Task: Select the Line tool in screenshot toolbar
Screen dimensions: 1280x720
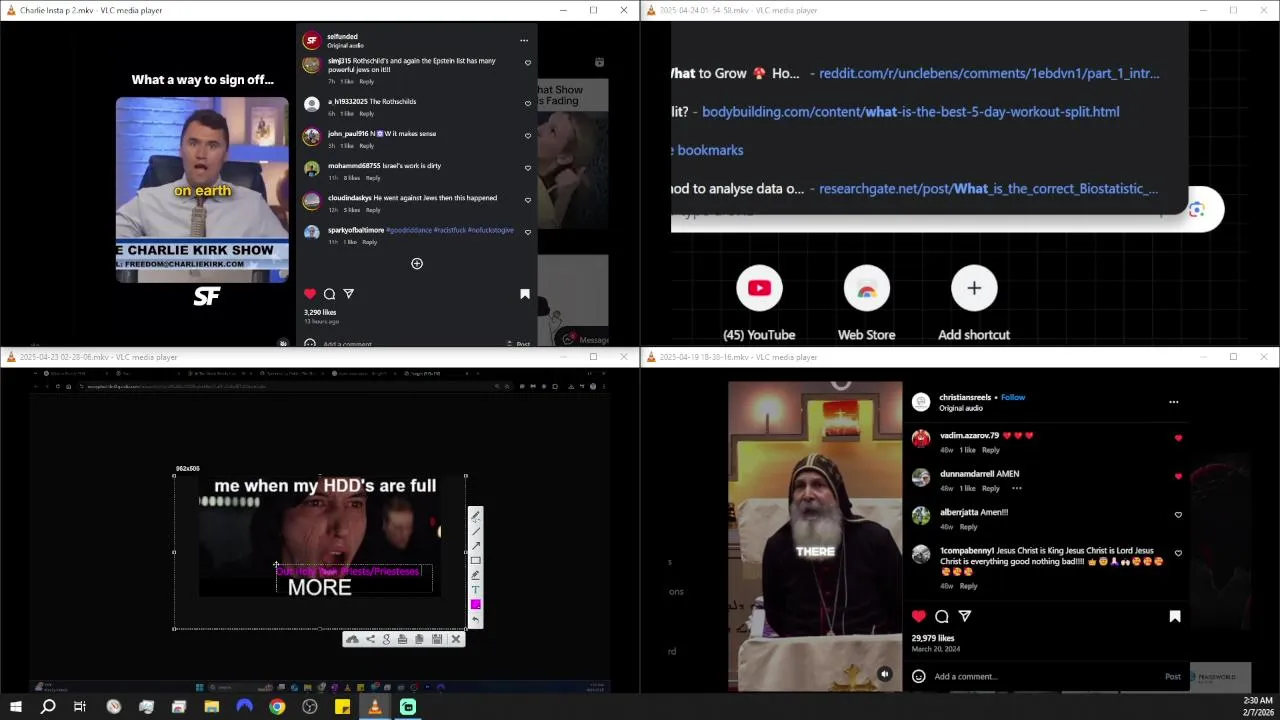Action: click(x=475, y=531)
